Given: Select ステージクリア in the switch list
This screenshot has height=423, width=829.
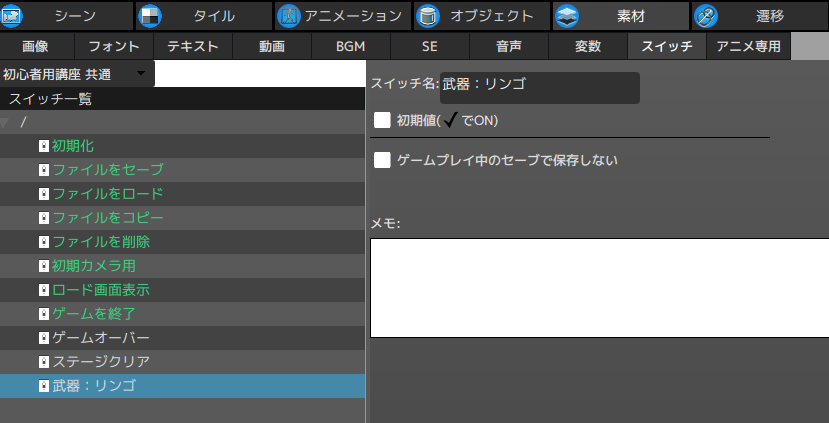Looking at the screenshot, I should click(182, 362).
